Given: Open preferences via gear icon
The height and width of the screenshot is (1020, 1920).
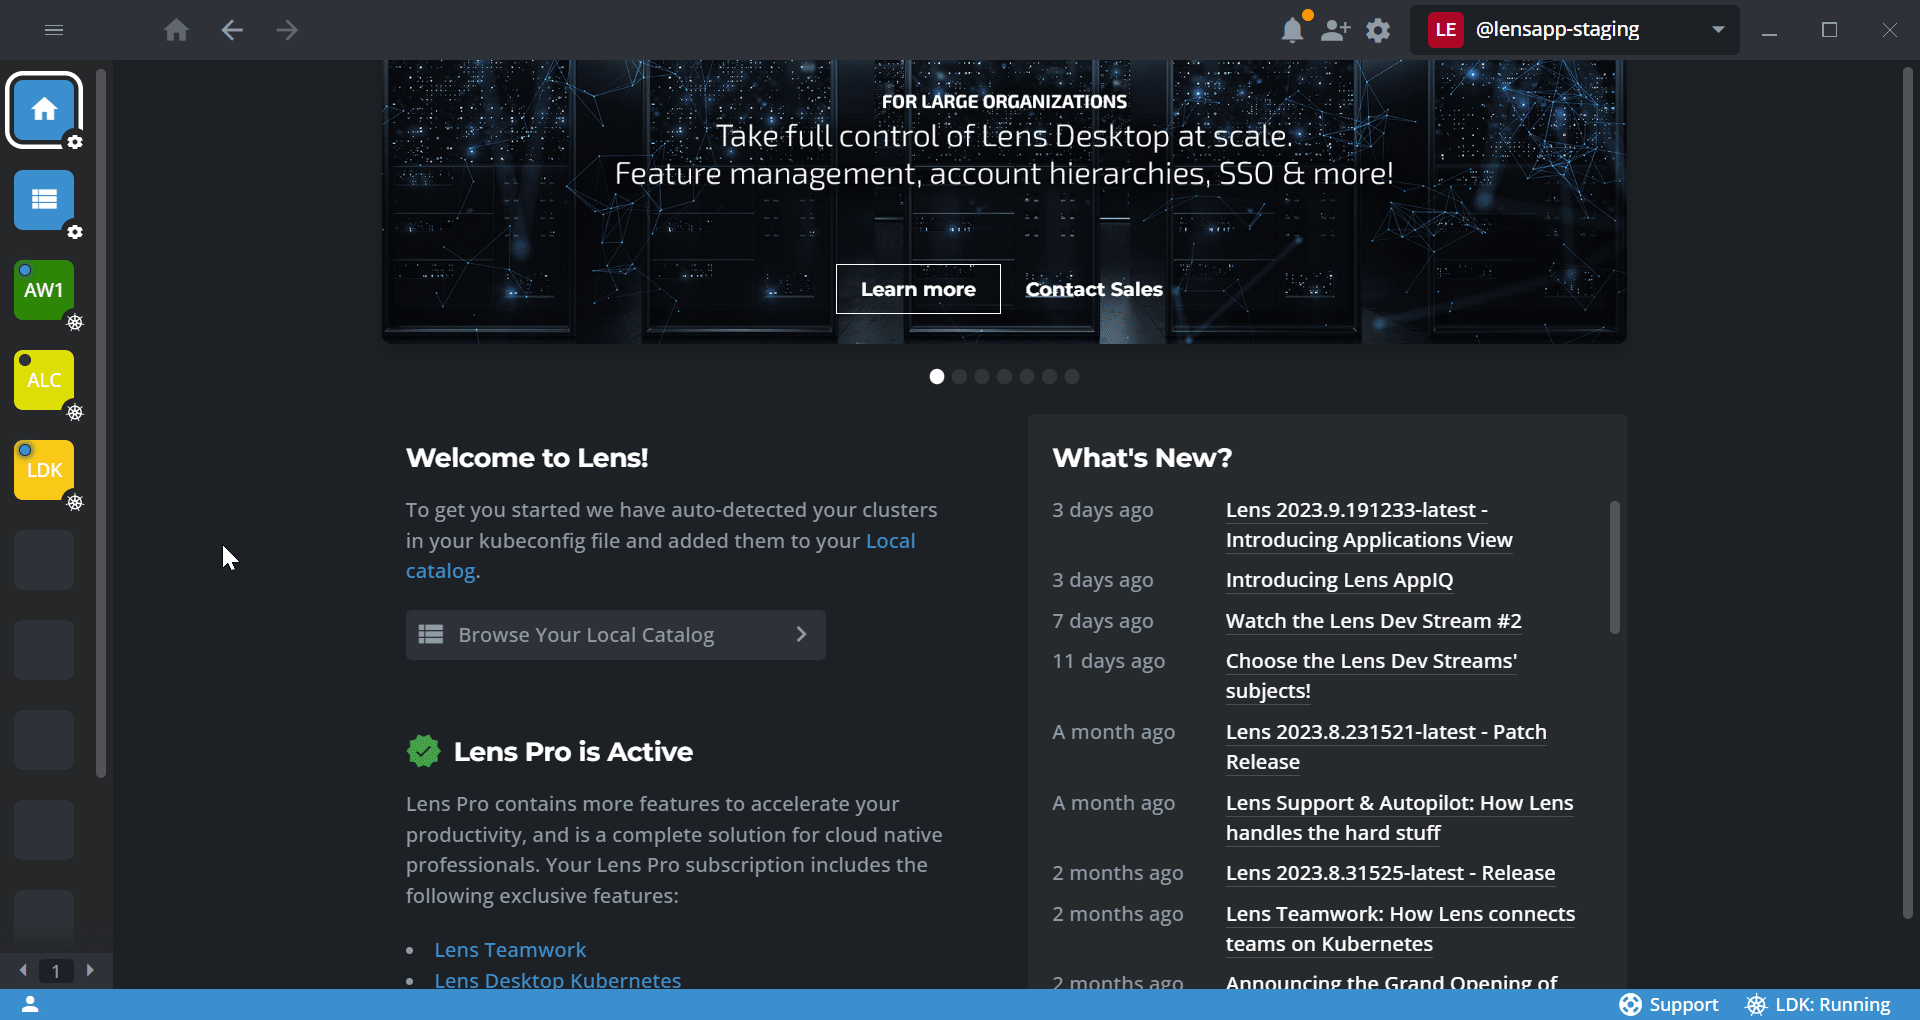Looking at the screenshot, I should [x=1378, y=30].
